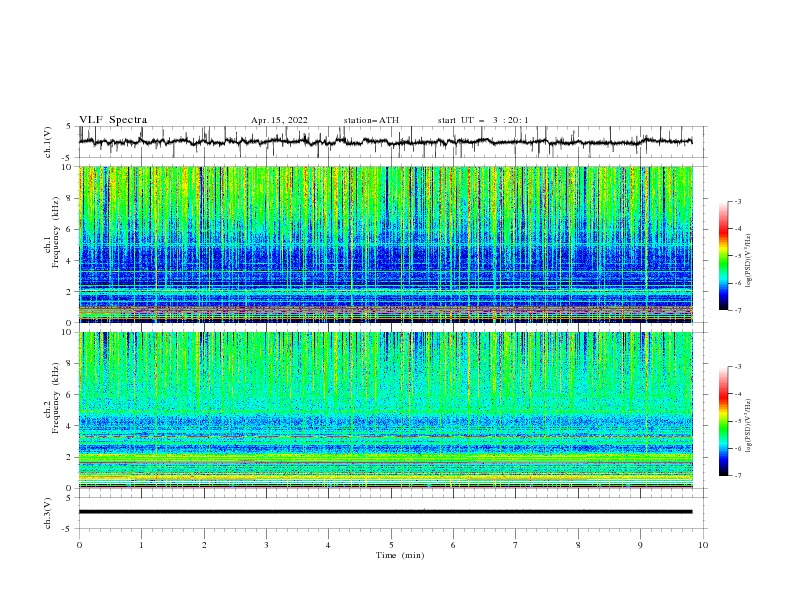Screen dimensions: 792x612
Task: Click the '1' tick on the time axis
Action: [x=141, y=545]
